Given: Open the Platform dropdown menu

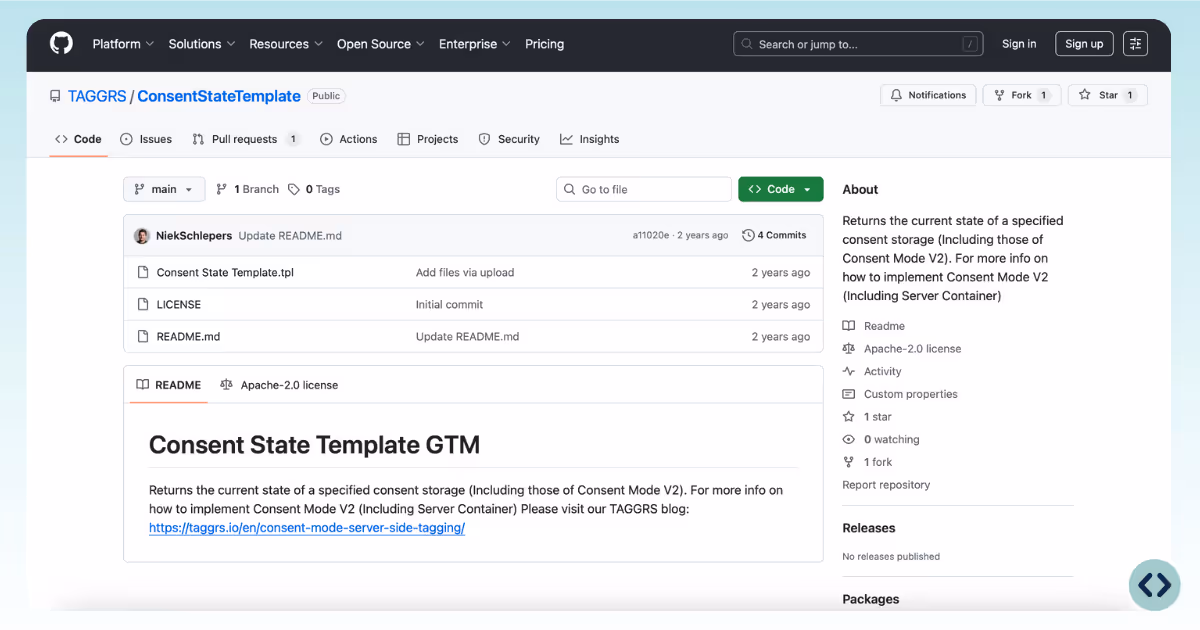Looking at the screenshot, I should pos(123,44).
